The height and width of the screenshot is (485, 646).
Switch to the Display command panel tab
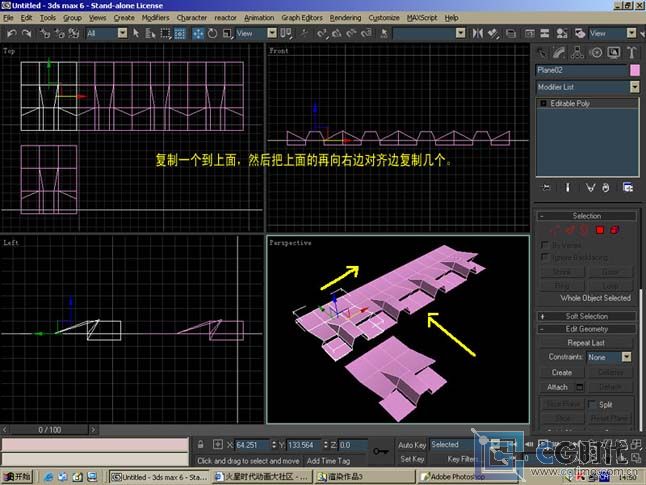pos(614,52)
